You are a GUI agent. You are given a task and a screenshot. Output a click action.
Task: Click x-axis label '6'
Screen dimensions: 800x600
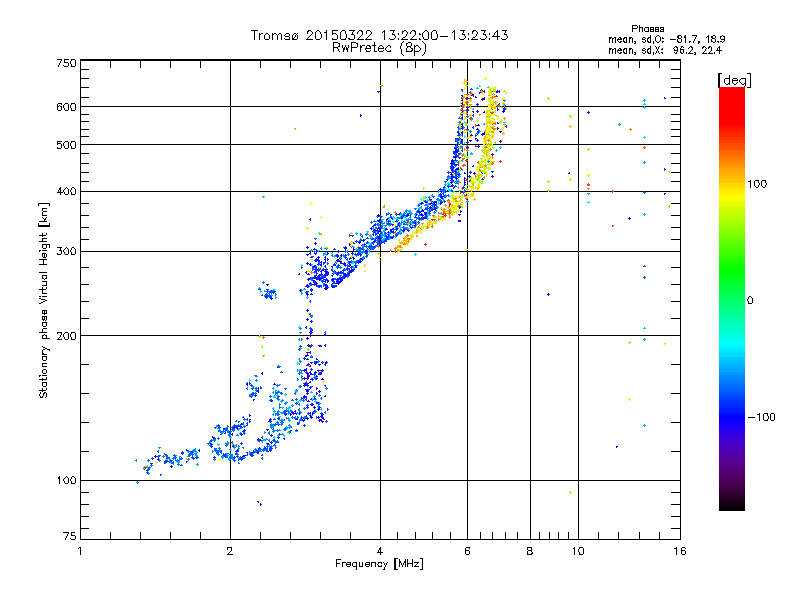467,551
